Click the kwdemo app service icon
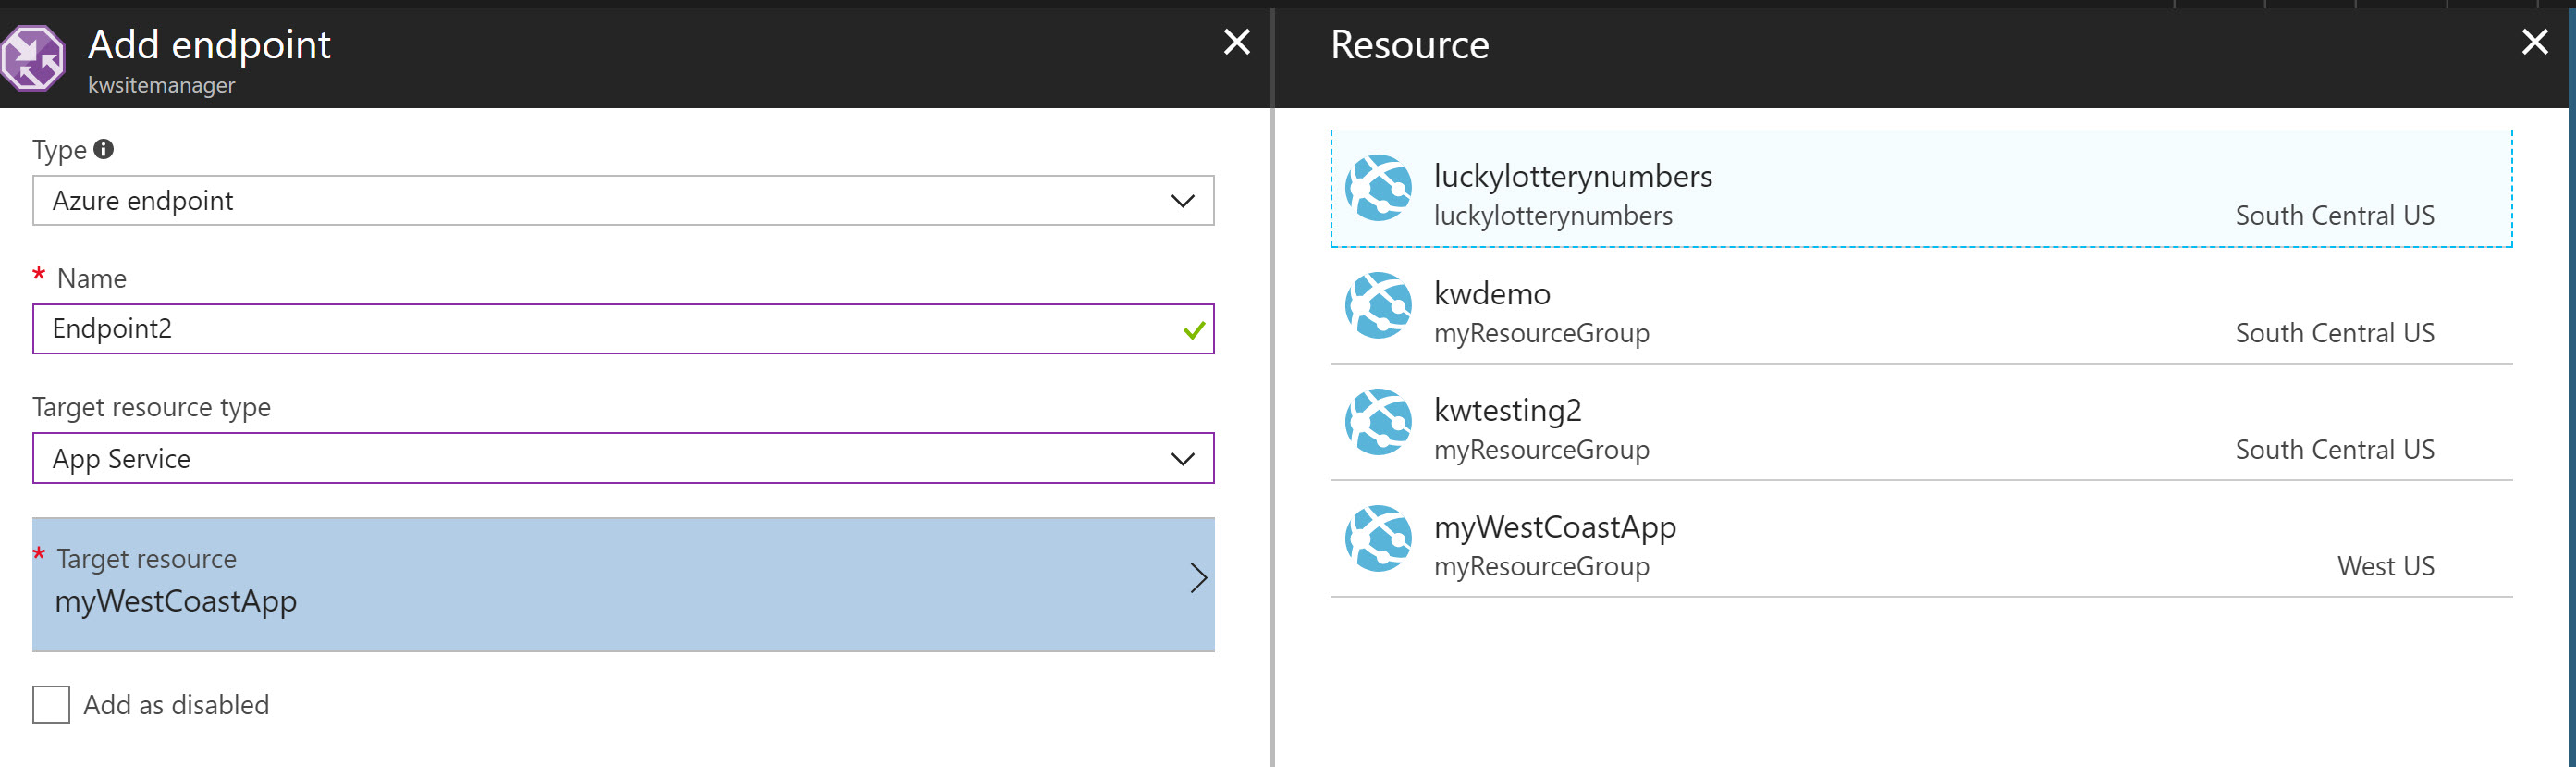Viewport: 2576px width, 767px height. click(x=1378, y=306)
